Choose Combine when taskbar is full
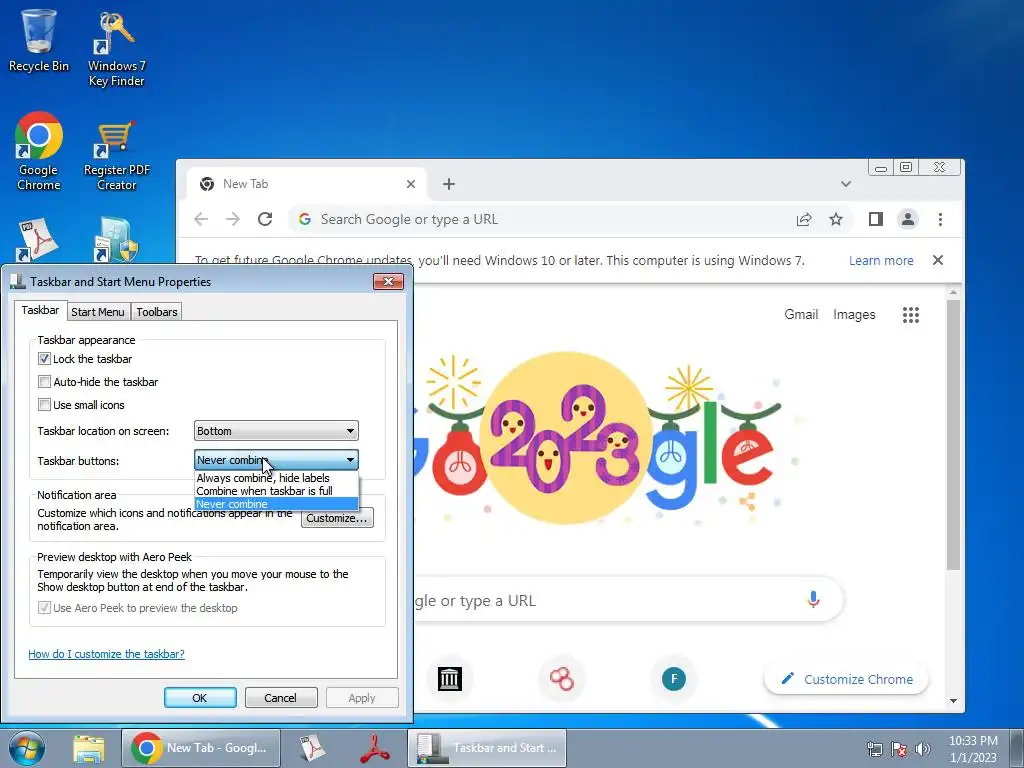Screen dimensions: 1024x768 [x=276, y=490]
